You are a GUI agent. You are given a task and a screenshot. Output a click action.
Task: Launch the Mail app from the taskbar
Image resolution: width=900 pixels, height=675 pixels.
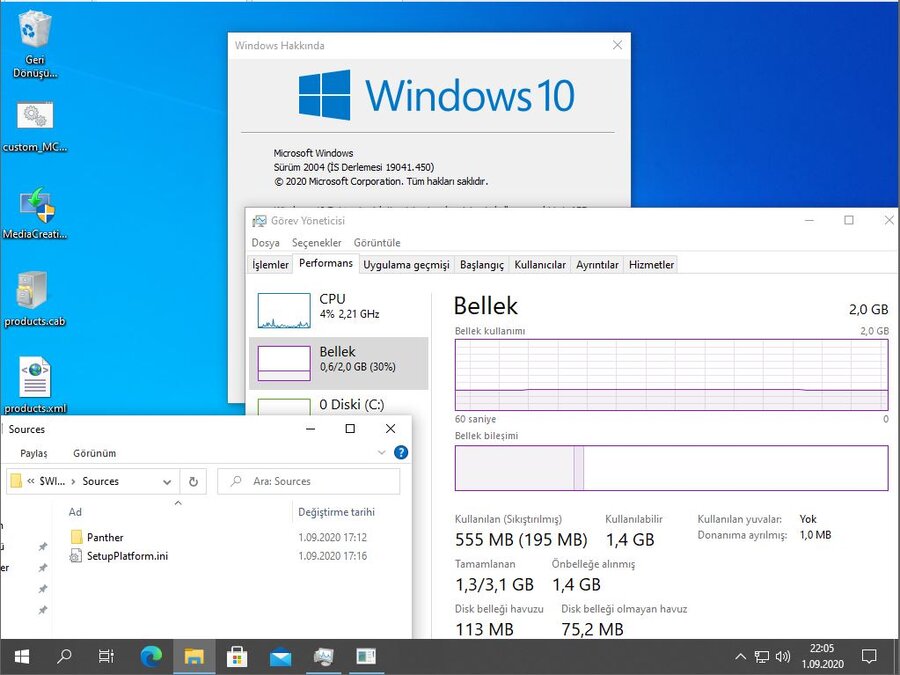pos(280,657)
